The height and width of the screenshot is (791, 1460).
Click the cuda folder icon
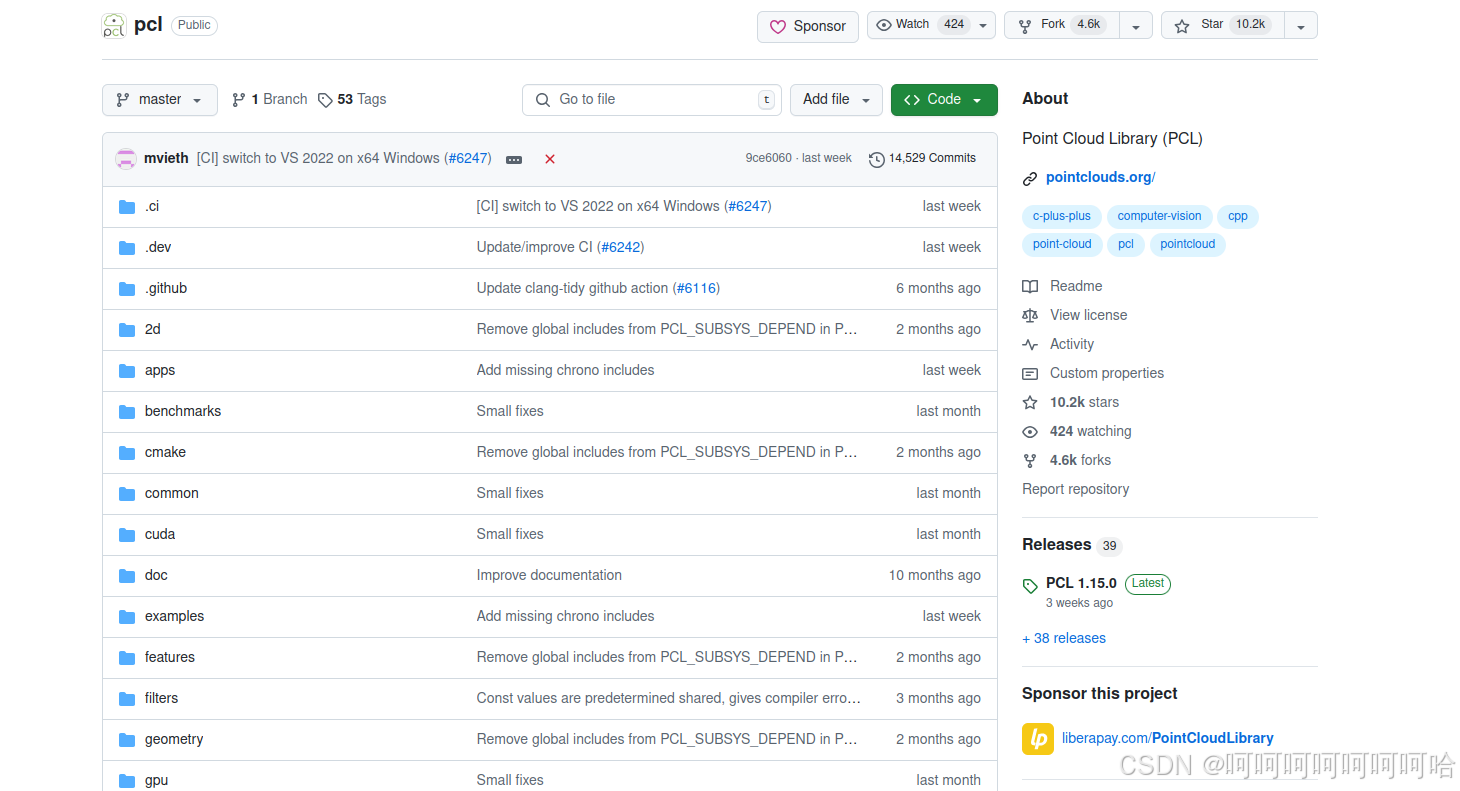click(x=127, y=534)
